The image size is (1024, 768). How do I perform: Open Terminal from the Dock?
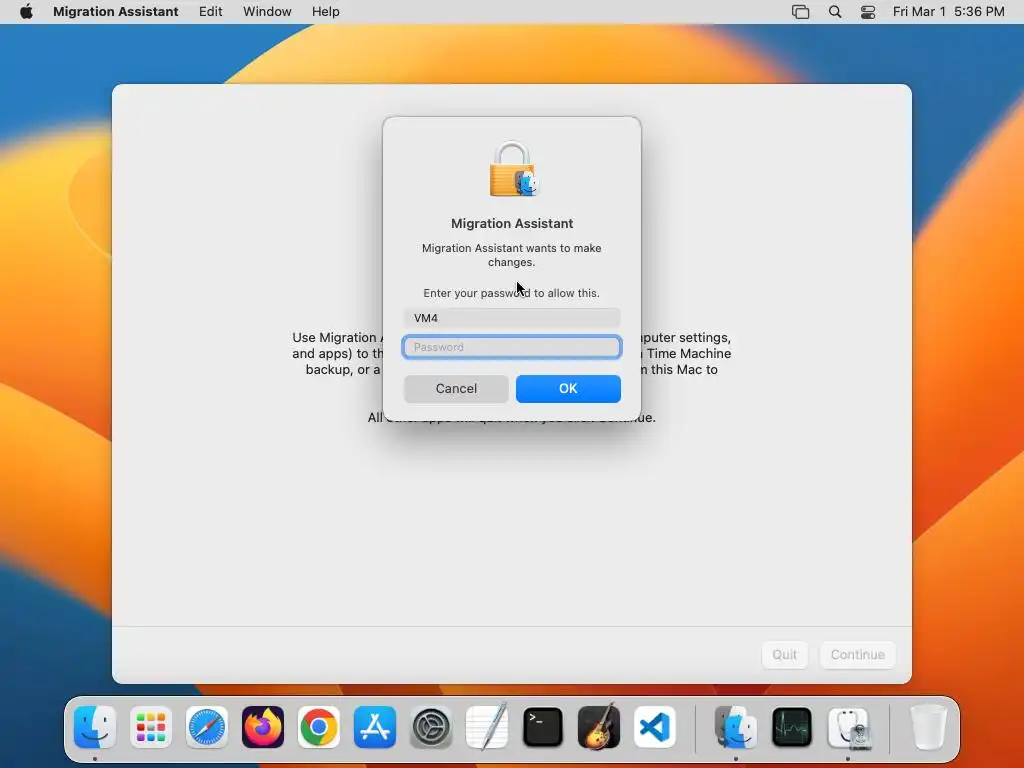(543, 727)
